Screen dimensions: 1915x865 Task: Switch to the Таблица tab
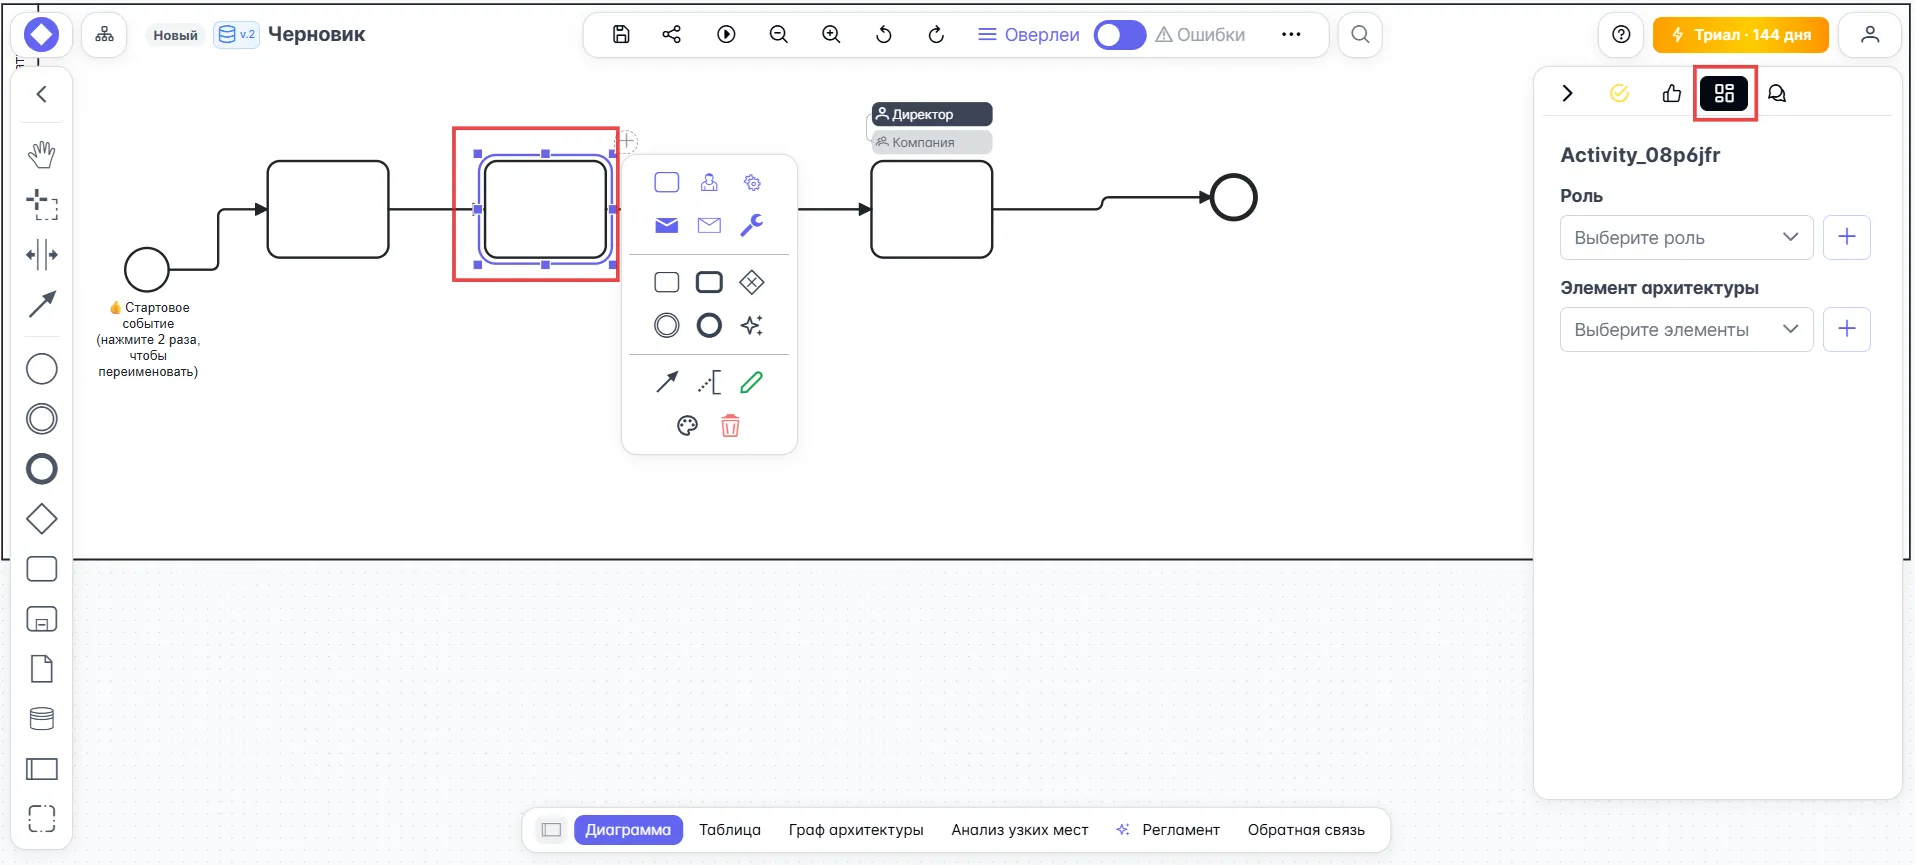pos(729,830)
